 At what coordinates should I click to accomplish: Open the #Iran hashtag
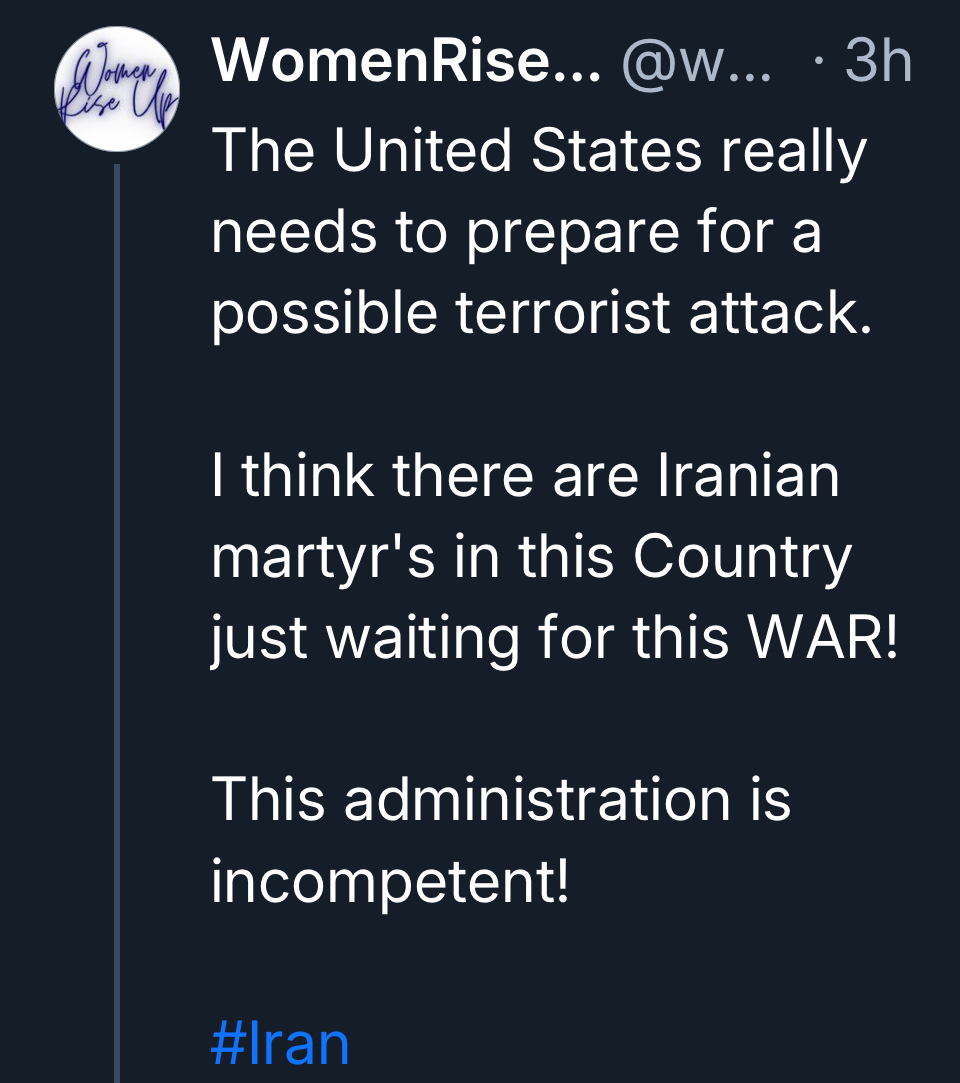point(280,1043)
